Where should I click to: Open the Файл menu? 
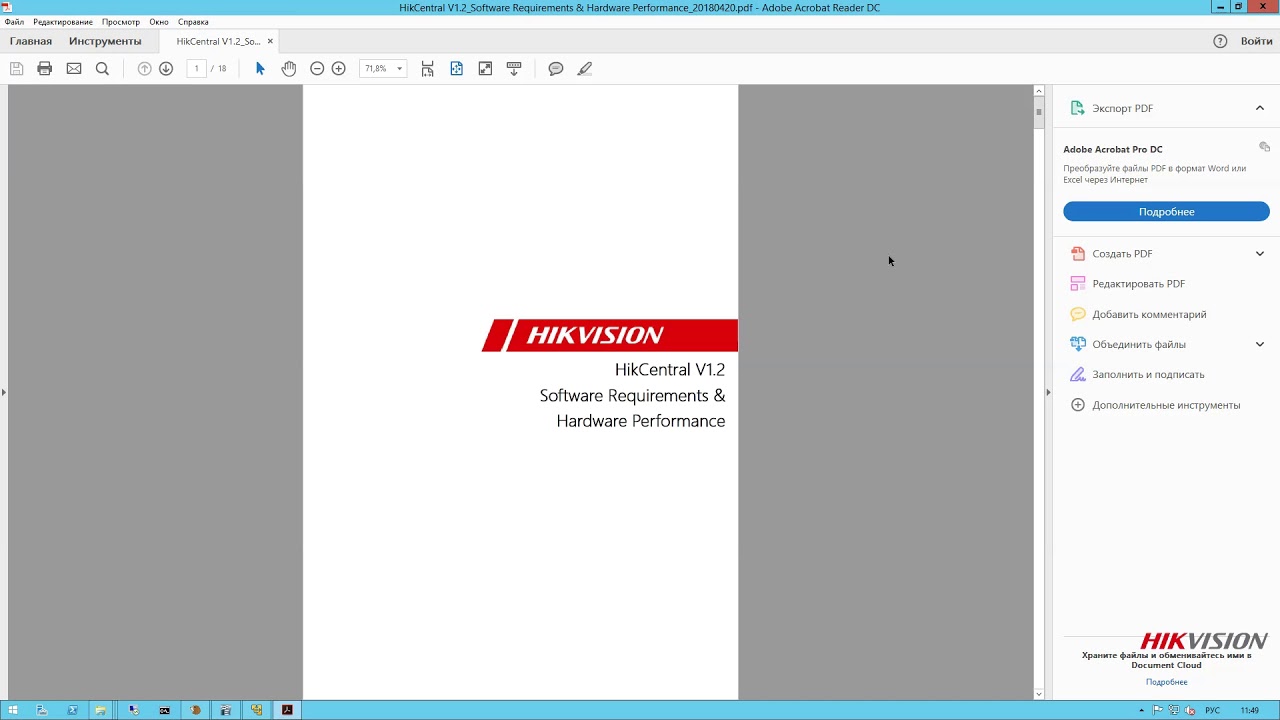coord(14,22)
